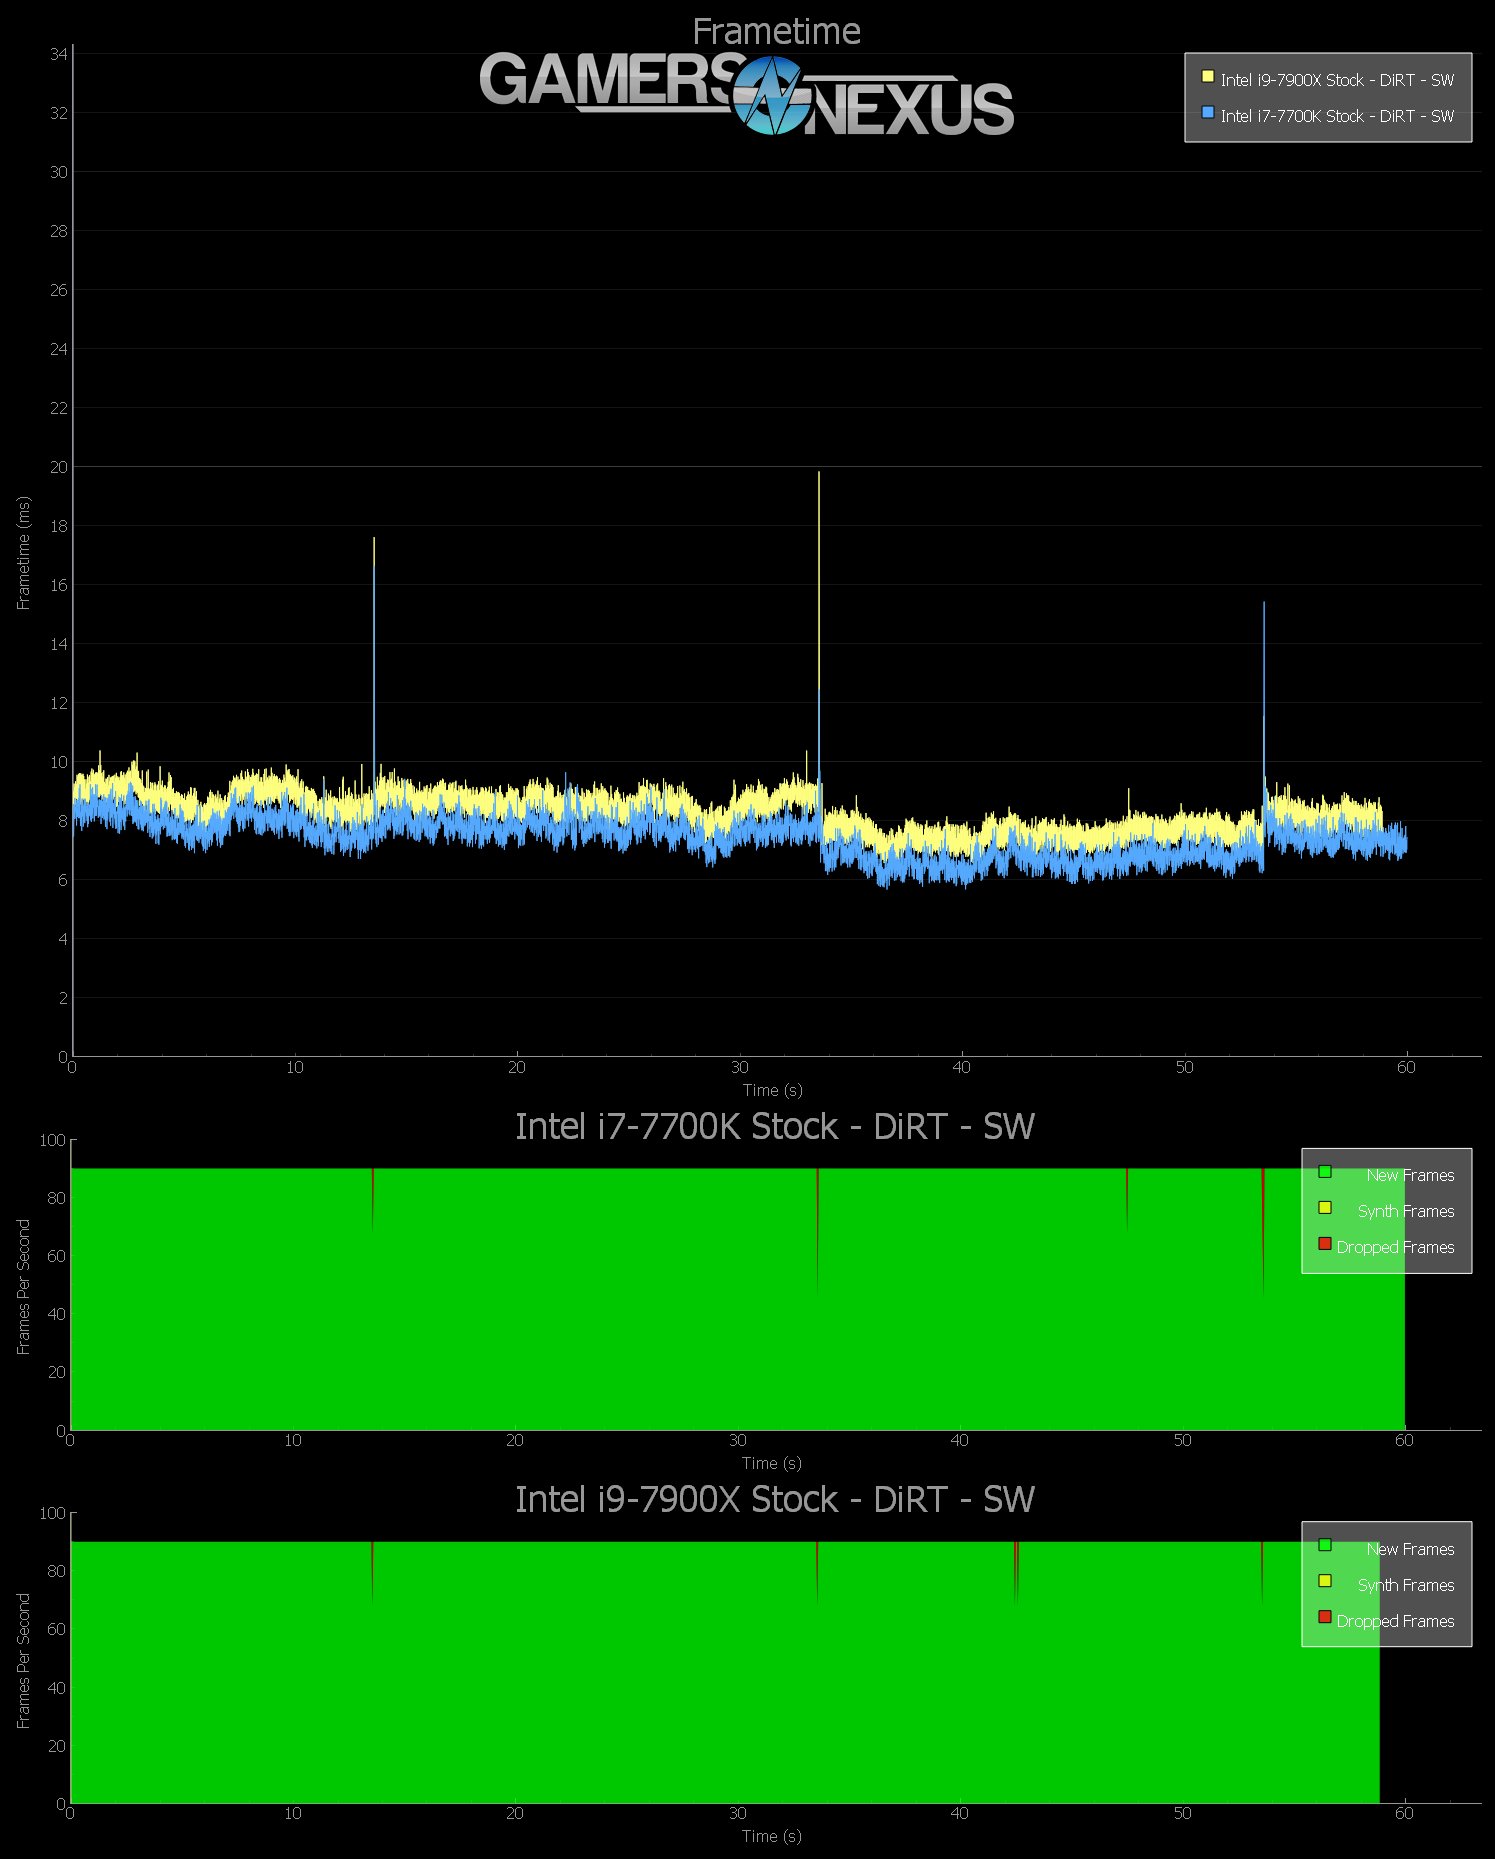
Task: Click legend label 'Intel i9-7900X Stock - DiRT - SW'
Action: tap(1337, 80)
